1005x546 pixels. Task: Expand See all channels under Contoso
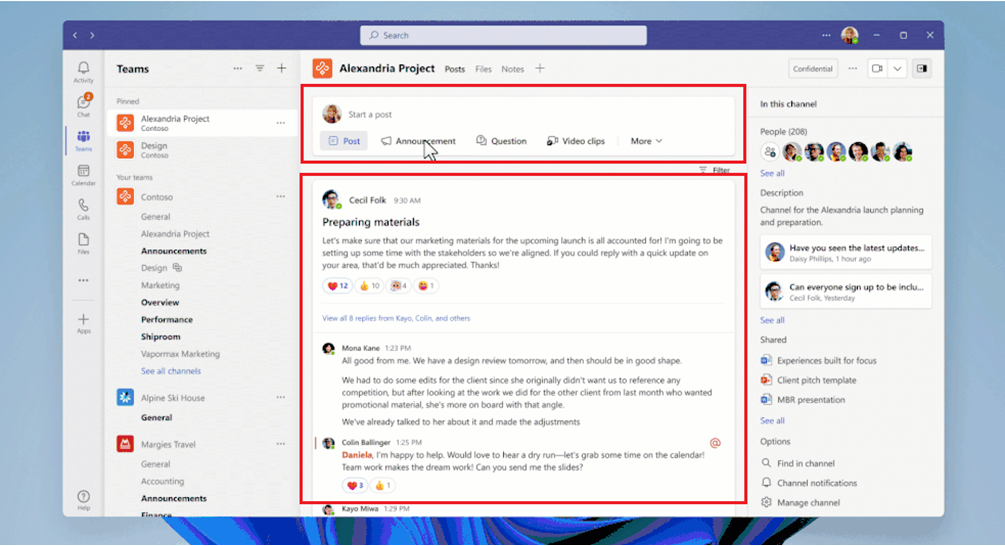tap(170, 371)
